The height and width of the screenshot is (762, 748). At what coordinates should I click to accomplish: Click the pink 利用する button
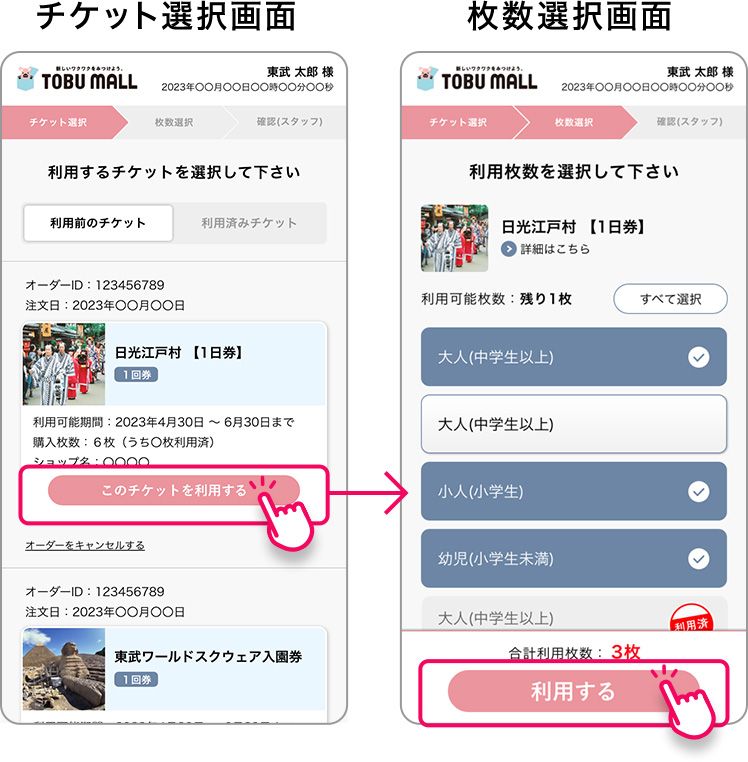coord(574,691)
